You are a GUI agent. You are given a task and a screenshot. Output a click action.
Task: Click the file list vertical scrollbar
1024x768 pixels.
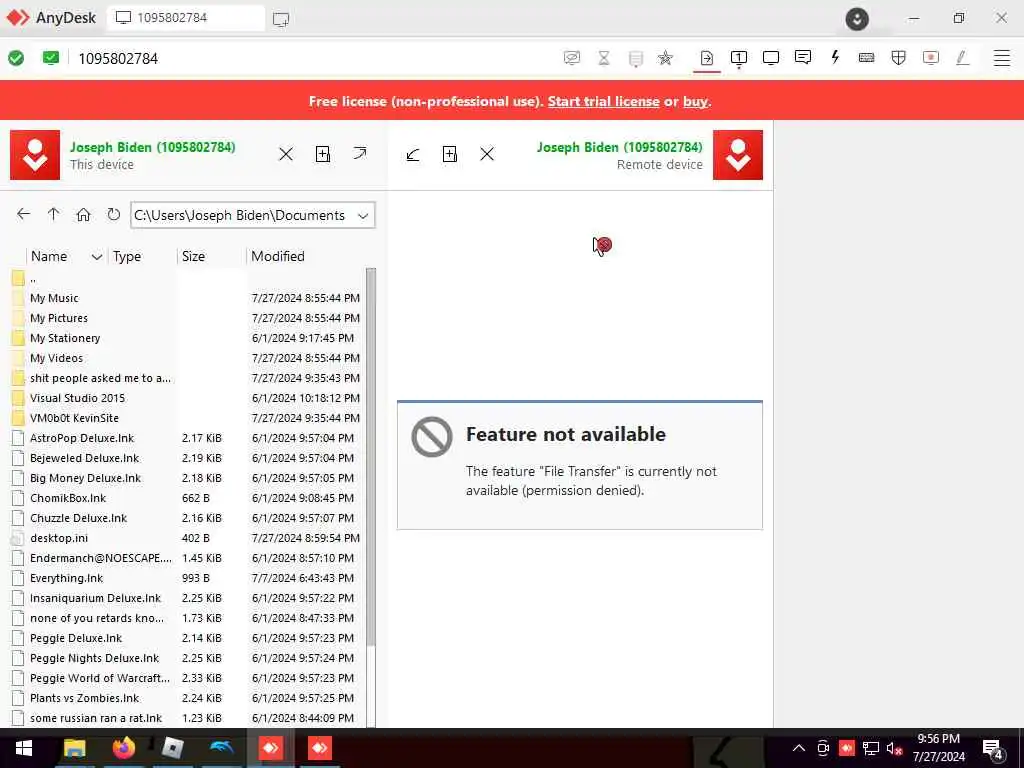click(x=371, y=457)
